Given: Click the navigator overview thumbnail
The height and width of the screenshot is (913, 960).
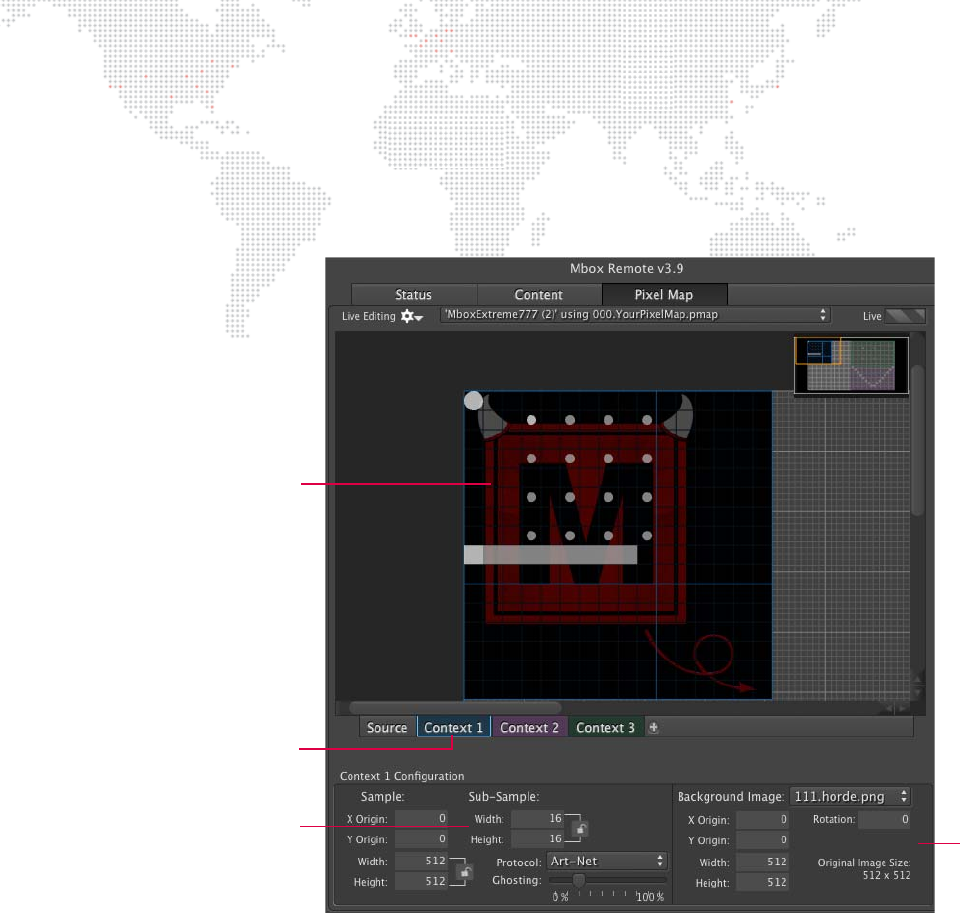Looking at the screenshot, I should click(851, 364).
